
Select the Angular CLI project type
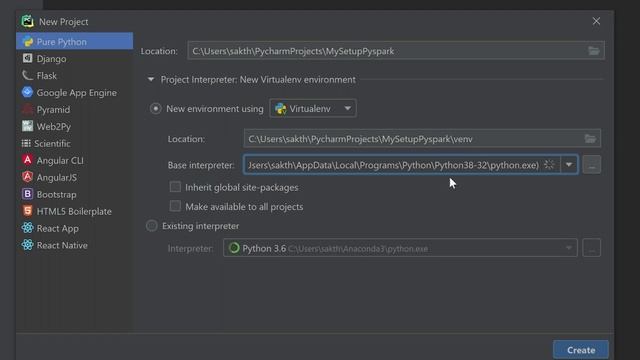coord(74,160)
